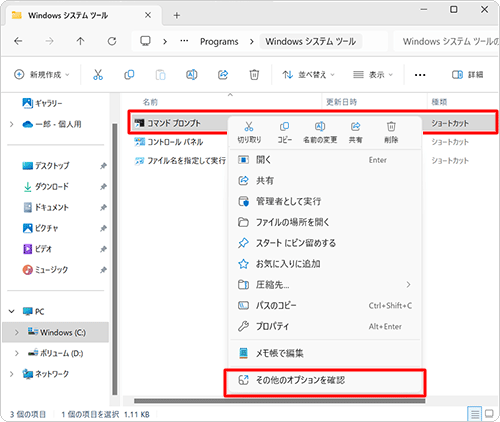Select 開く in the context menu
The height and width of the screenshot is (422, 500).
coord(325,160)
